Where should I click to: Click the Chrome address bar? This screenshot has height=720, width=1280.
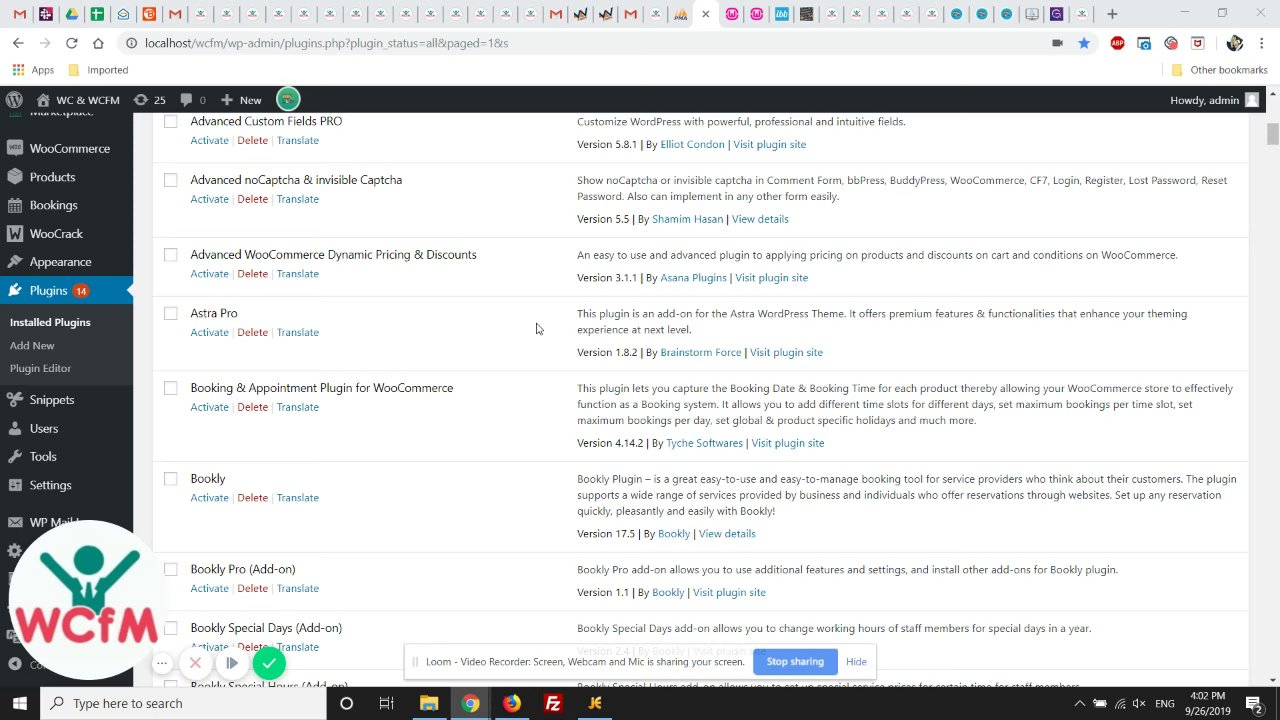pyautogui.click(x=590, y=43)
